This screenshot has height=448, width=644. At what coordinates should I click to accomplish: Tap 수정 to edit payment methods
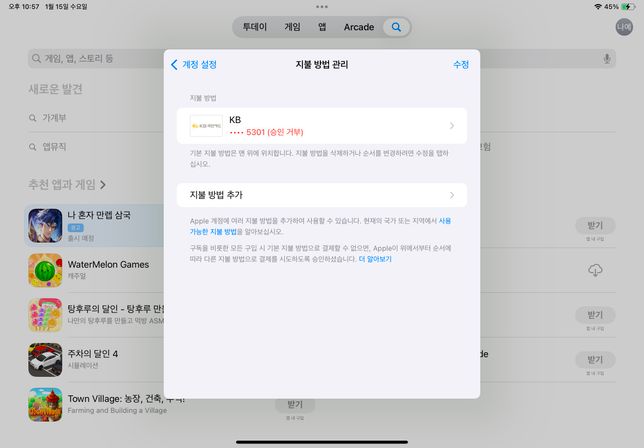point(460,64)
